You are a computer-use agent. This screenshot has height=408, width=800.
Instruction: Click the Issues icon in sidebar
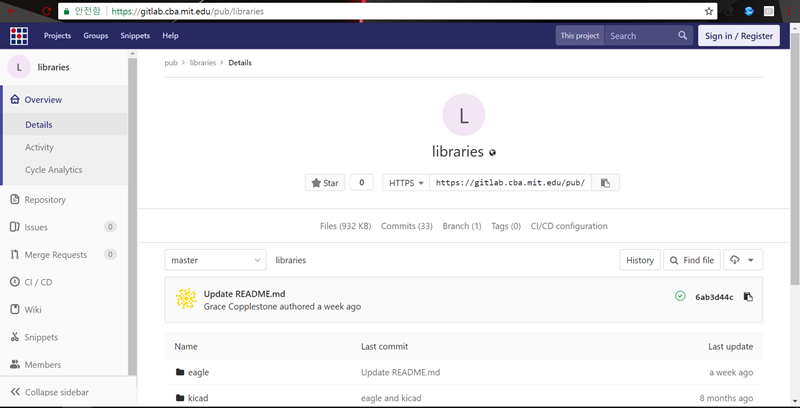[15, 227]
